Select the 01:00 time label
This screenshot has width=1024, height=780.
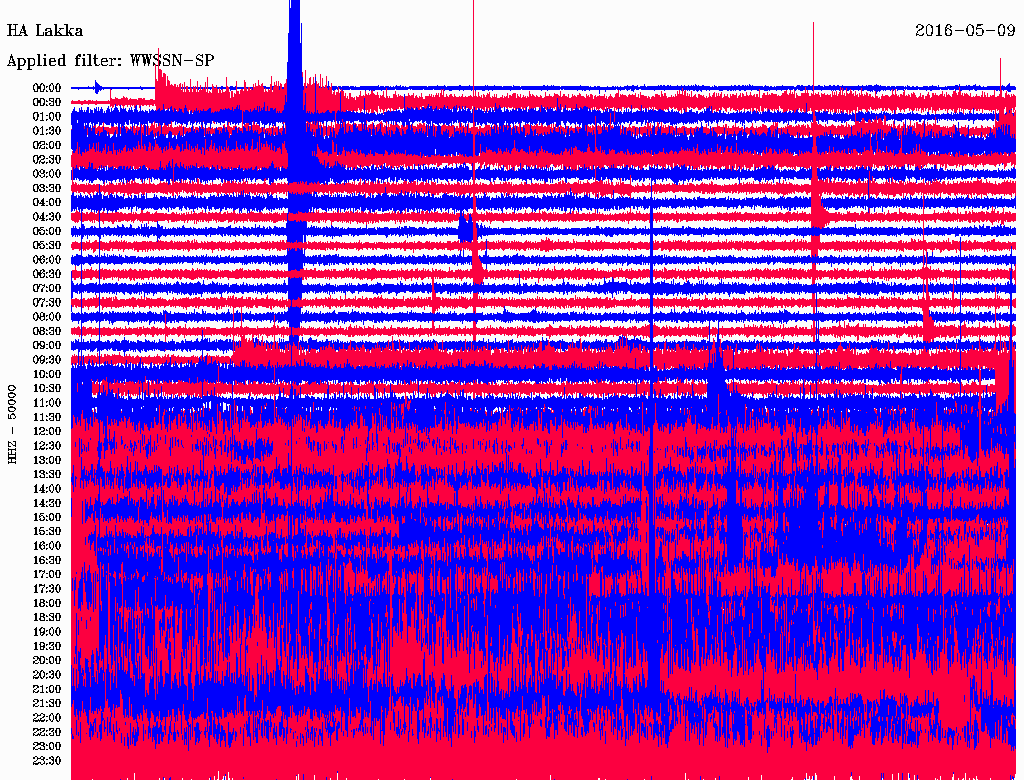coord(47,116)
